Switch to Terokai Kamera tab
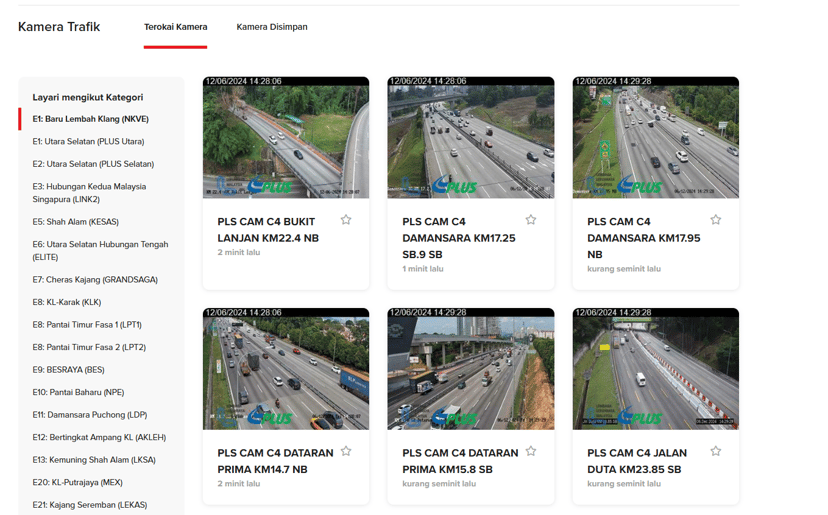Viewport: 828px width, 515px height. 175,27
